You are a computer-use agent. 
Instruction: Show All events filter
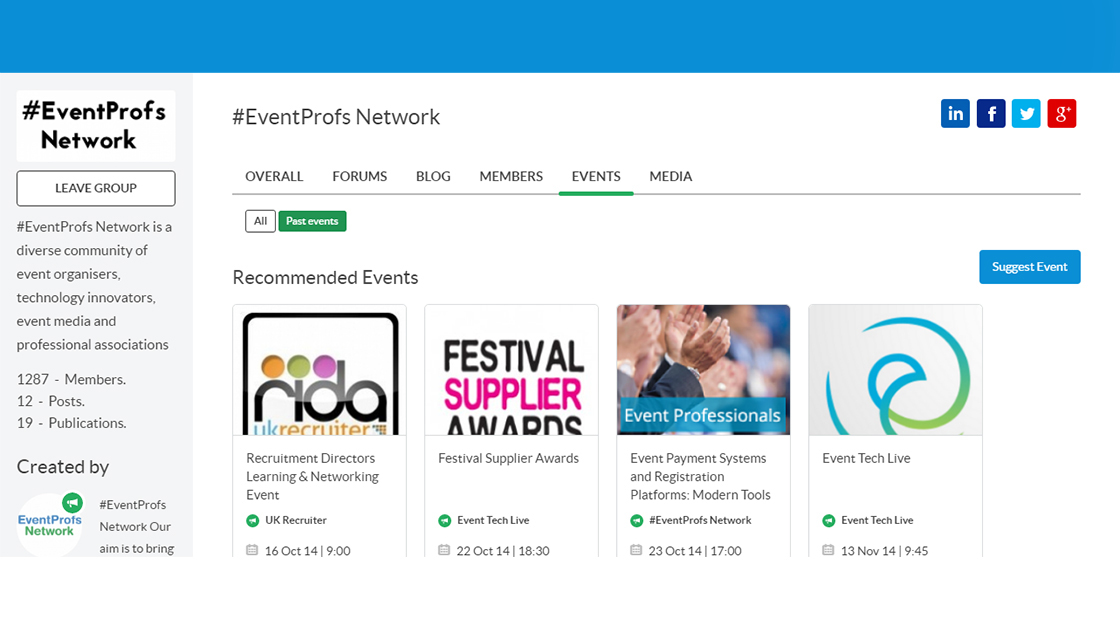click(260, 221)
